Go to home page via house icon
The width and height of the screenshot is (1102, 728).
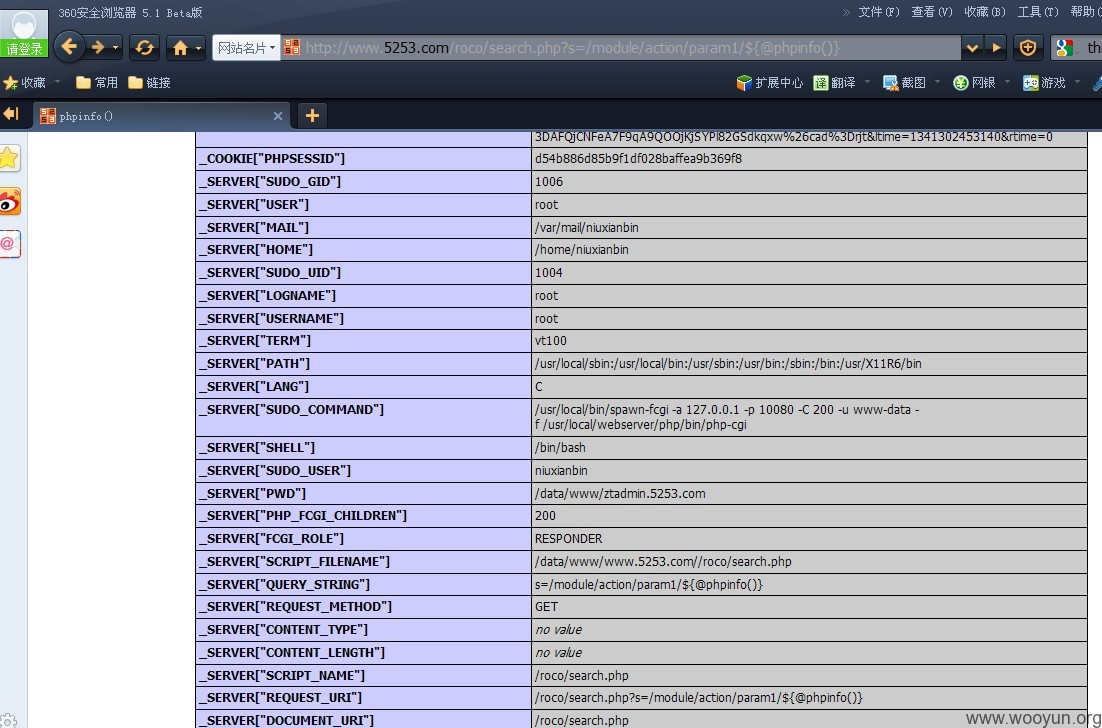click(181, 48)
